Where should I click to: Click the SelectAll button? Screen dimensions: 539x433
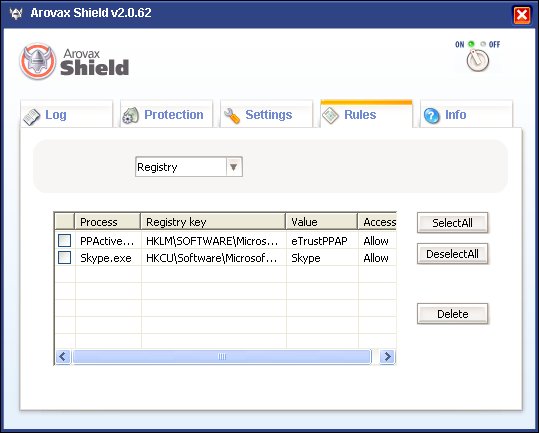click(452, 223)
